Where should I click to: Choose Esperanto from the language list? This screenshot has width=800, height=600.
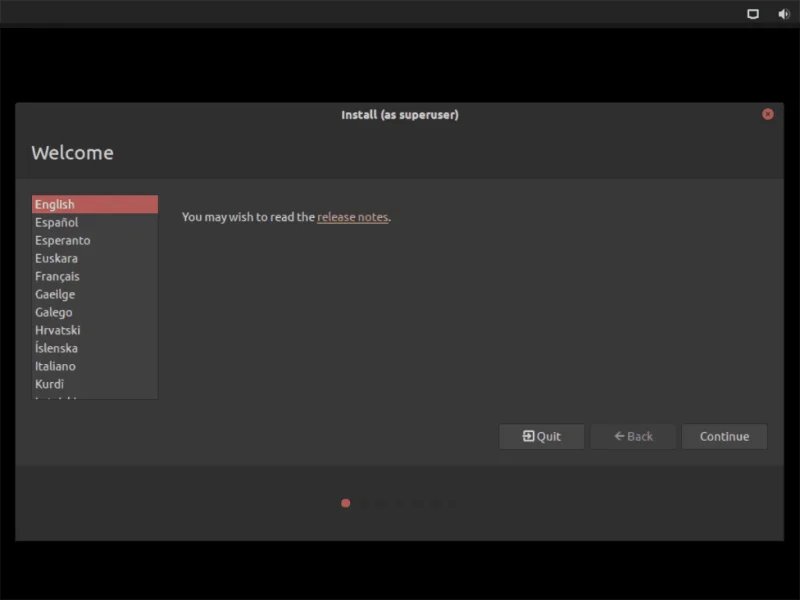tap(95, 240)
